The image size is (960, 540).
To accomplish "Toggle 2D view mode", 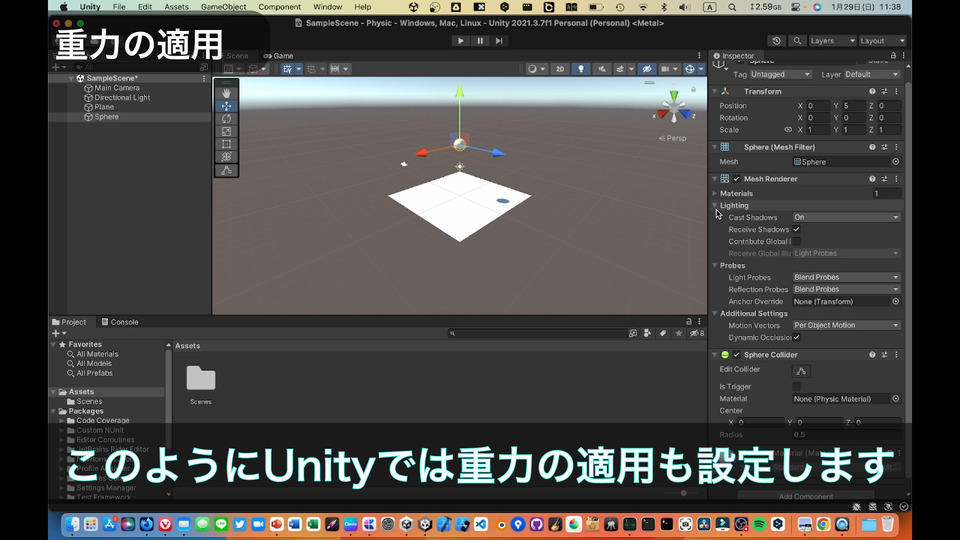I will coord(560,69).
